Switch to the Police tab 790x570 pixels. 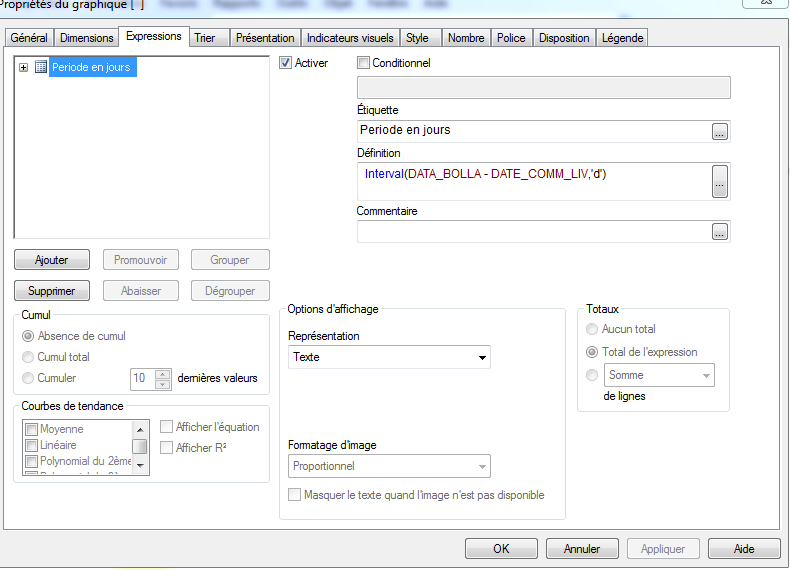511,38
